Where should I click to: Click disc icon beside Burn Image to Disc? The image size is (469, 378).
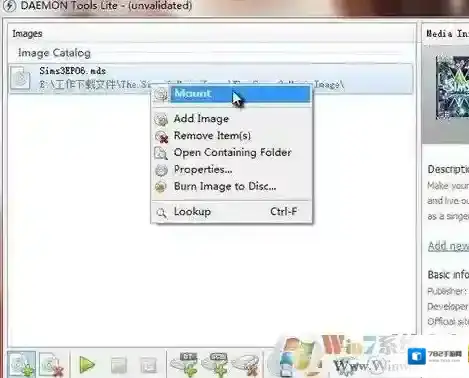pos(161,187)
